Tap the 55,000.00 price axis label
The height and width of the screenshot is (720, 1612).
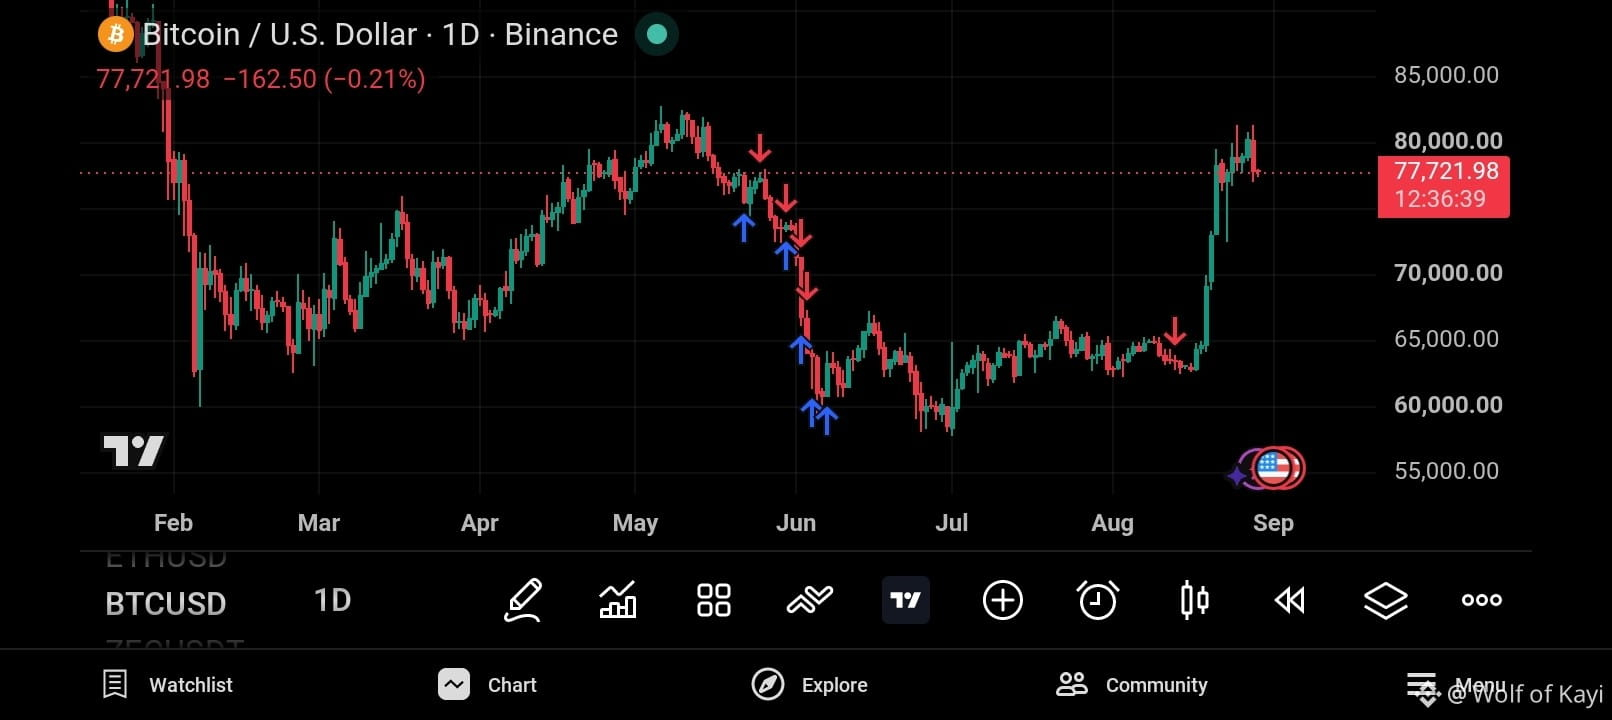click(1446, 471)
